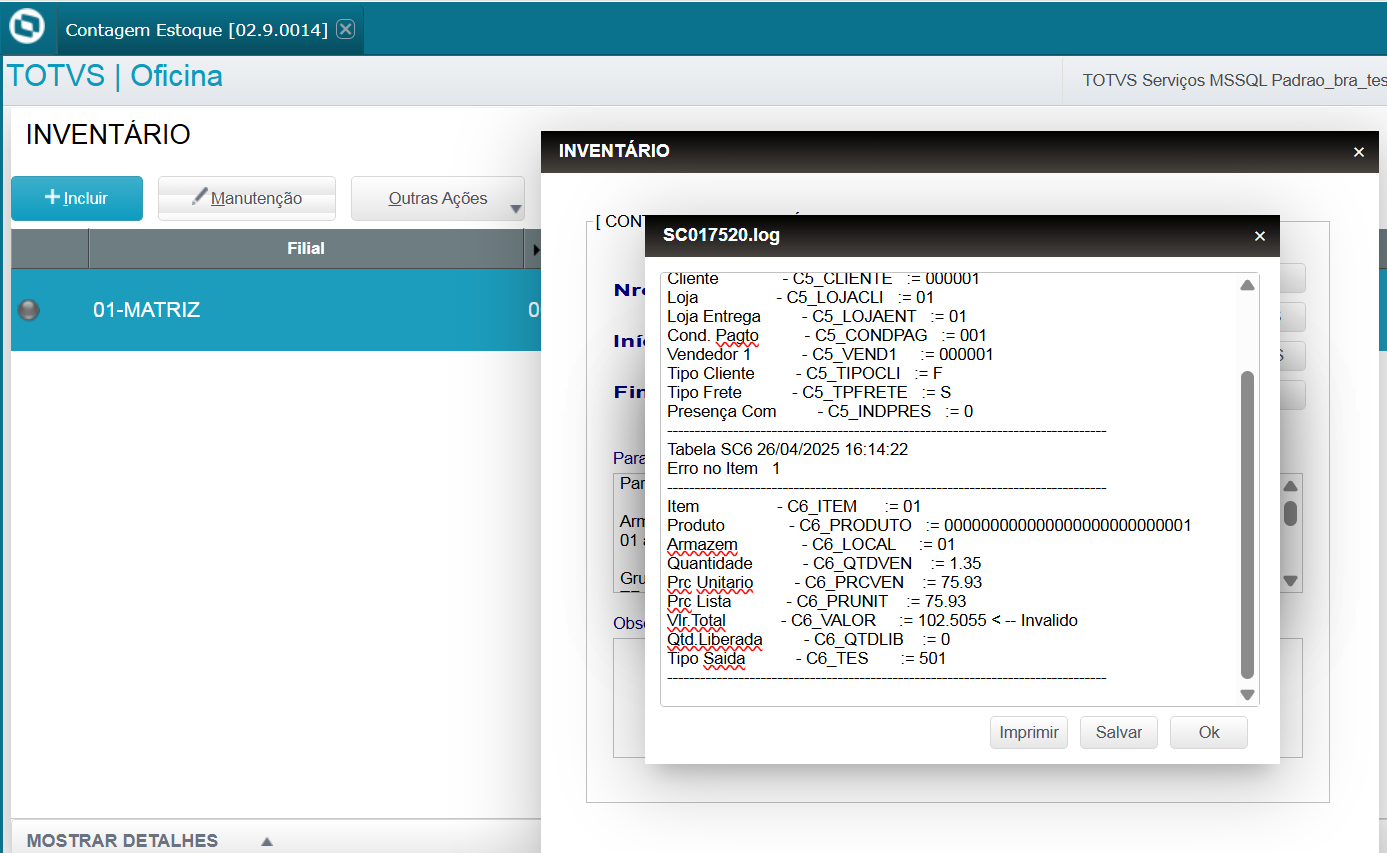Viewport: 1387px width, 853px height.
Task: Click the Vendedor 1 C5_VEND1 line
Action: click(x=830, y=354)
